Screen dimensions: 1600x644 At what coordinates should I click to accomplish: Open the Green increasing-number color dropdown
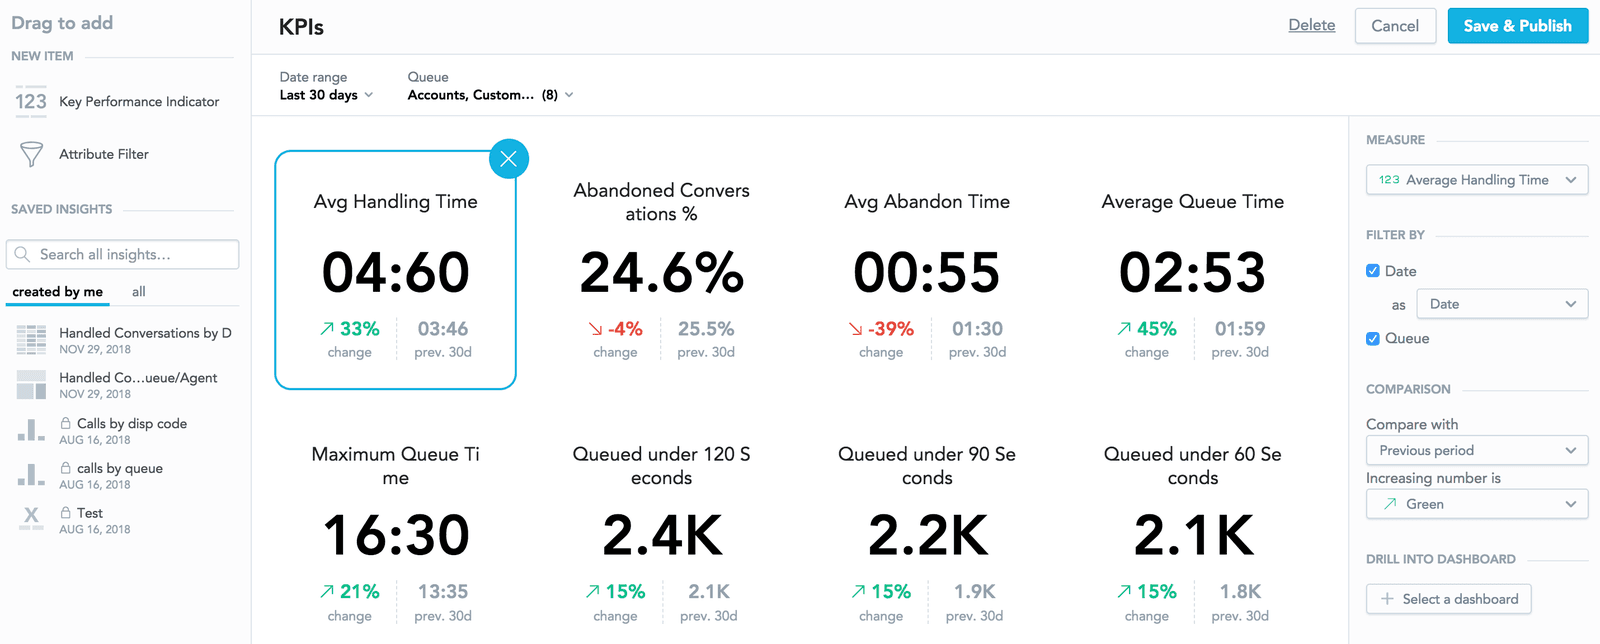1476,504
